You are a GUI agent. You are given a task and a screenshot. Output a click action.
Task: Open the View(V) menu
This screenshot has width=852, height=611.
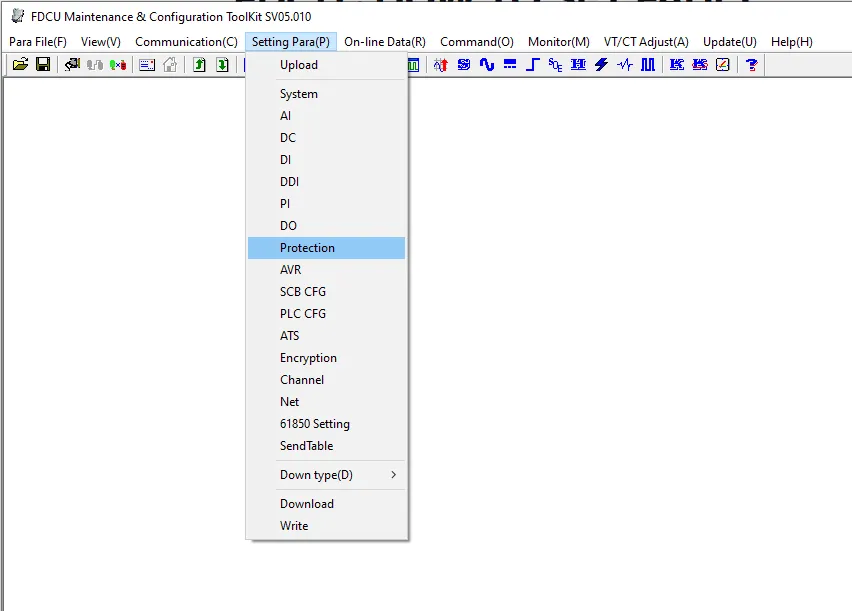click(101, 42)
